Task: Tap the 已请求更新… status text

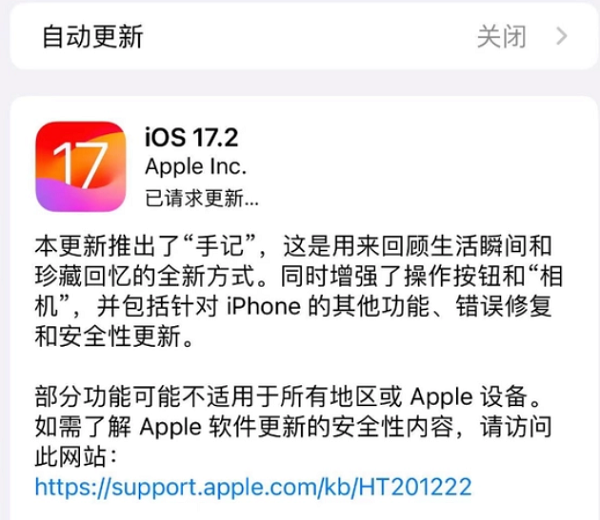Action: (202, 198)
